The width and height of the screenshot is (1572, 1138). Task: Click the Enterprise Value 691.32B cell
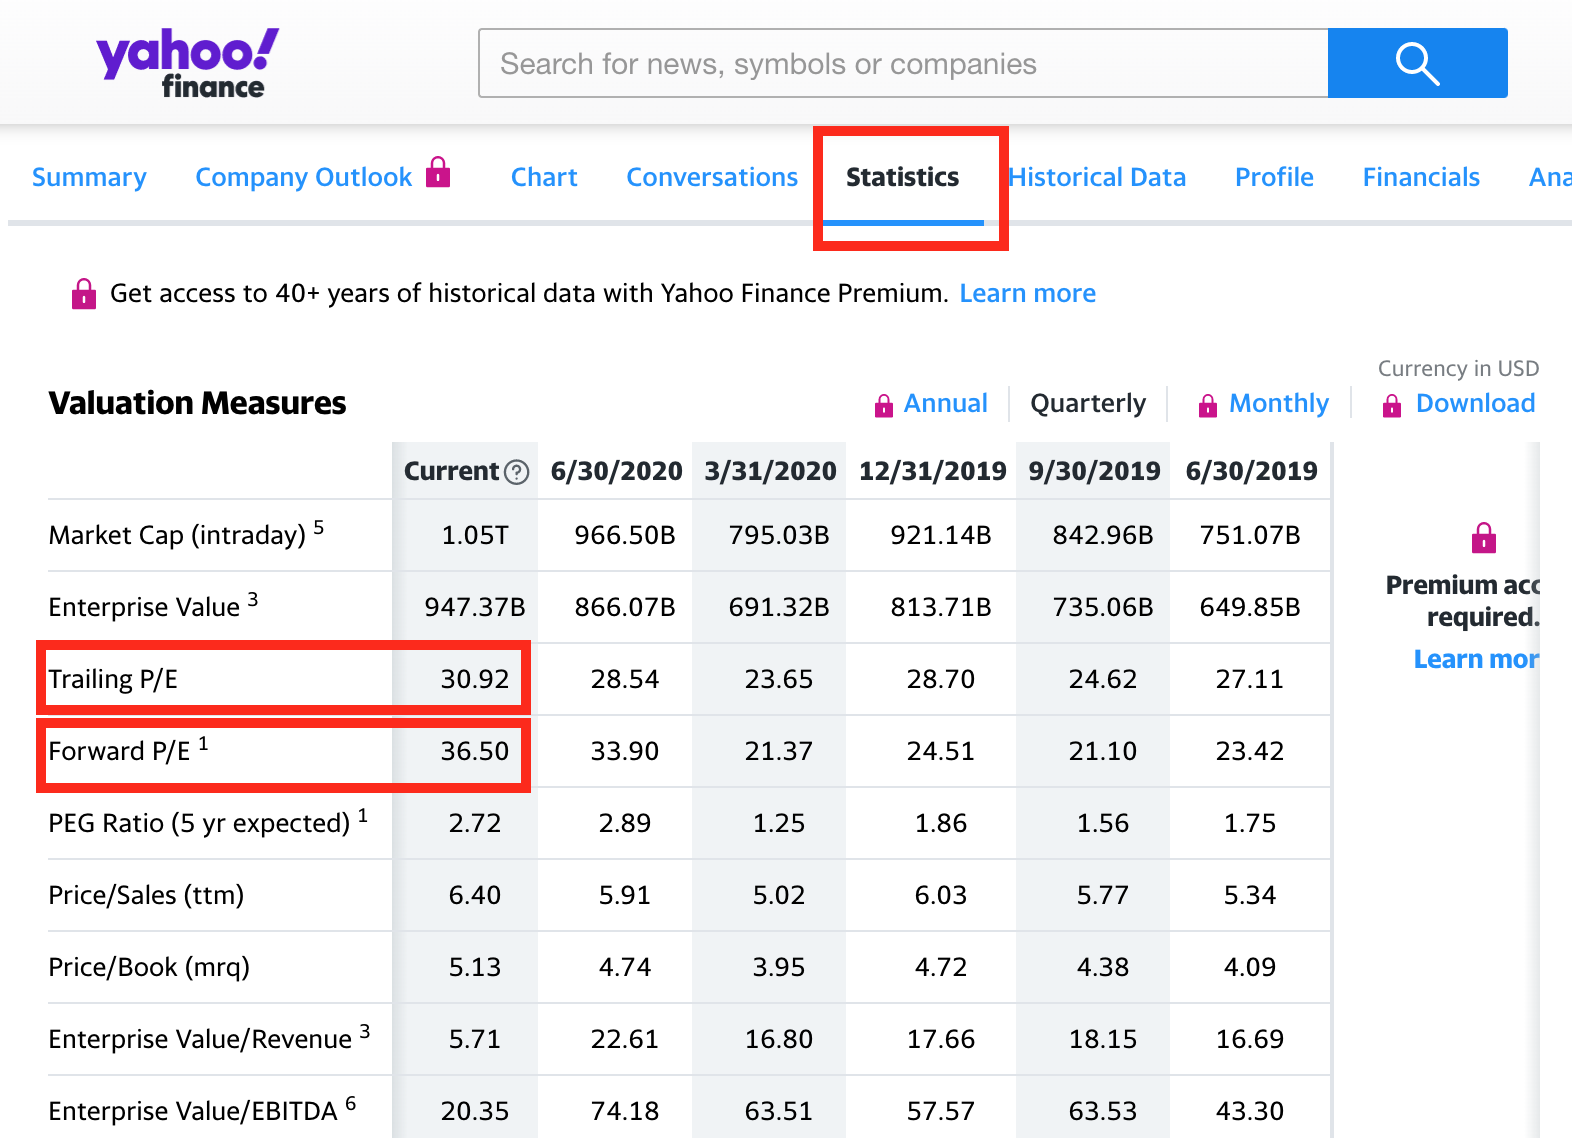tap(779, 607)
